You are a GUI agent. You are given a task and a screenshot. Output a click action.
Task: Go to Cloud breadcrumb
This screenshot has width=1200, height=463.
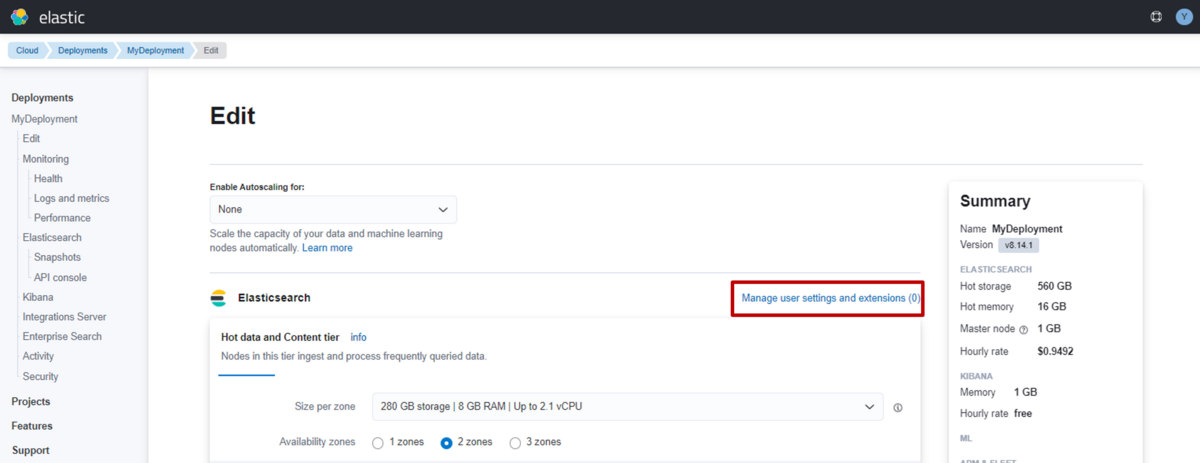click(x=27, y=50)
